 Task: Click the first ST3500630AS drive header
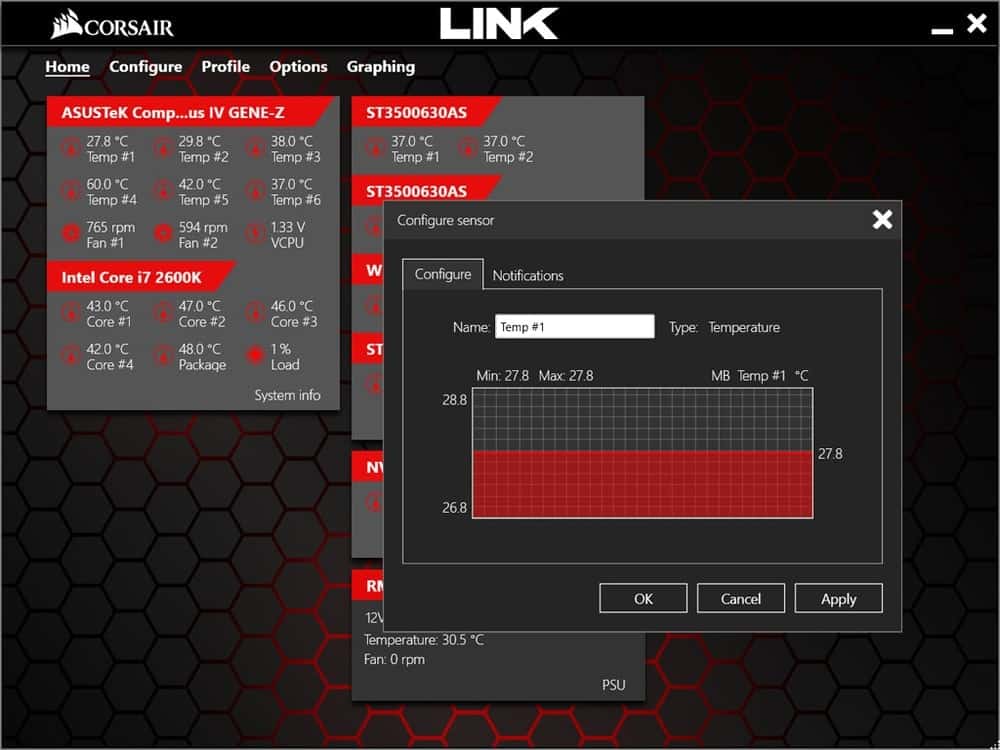425,112
